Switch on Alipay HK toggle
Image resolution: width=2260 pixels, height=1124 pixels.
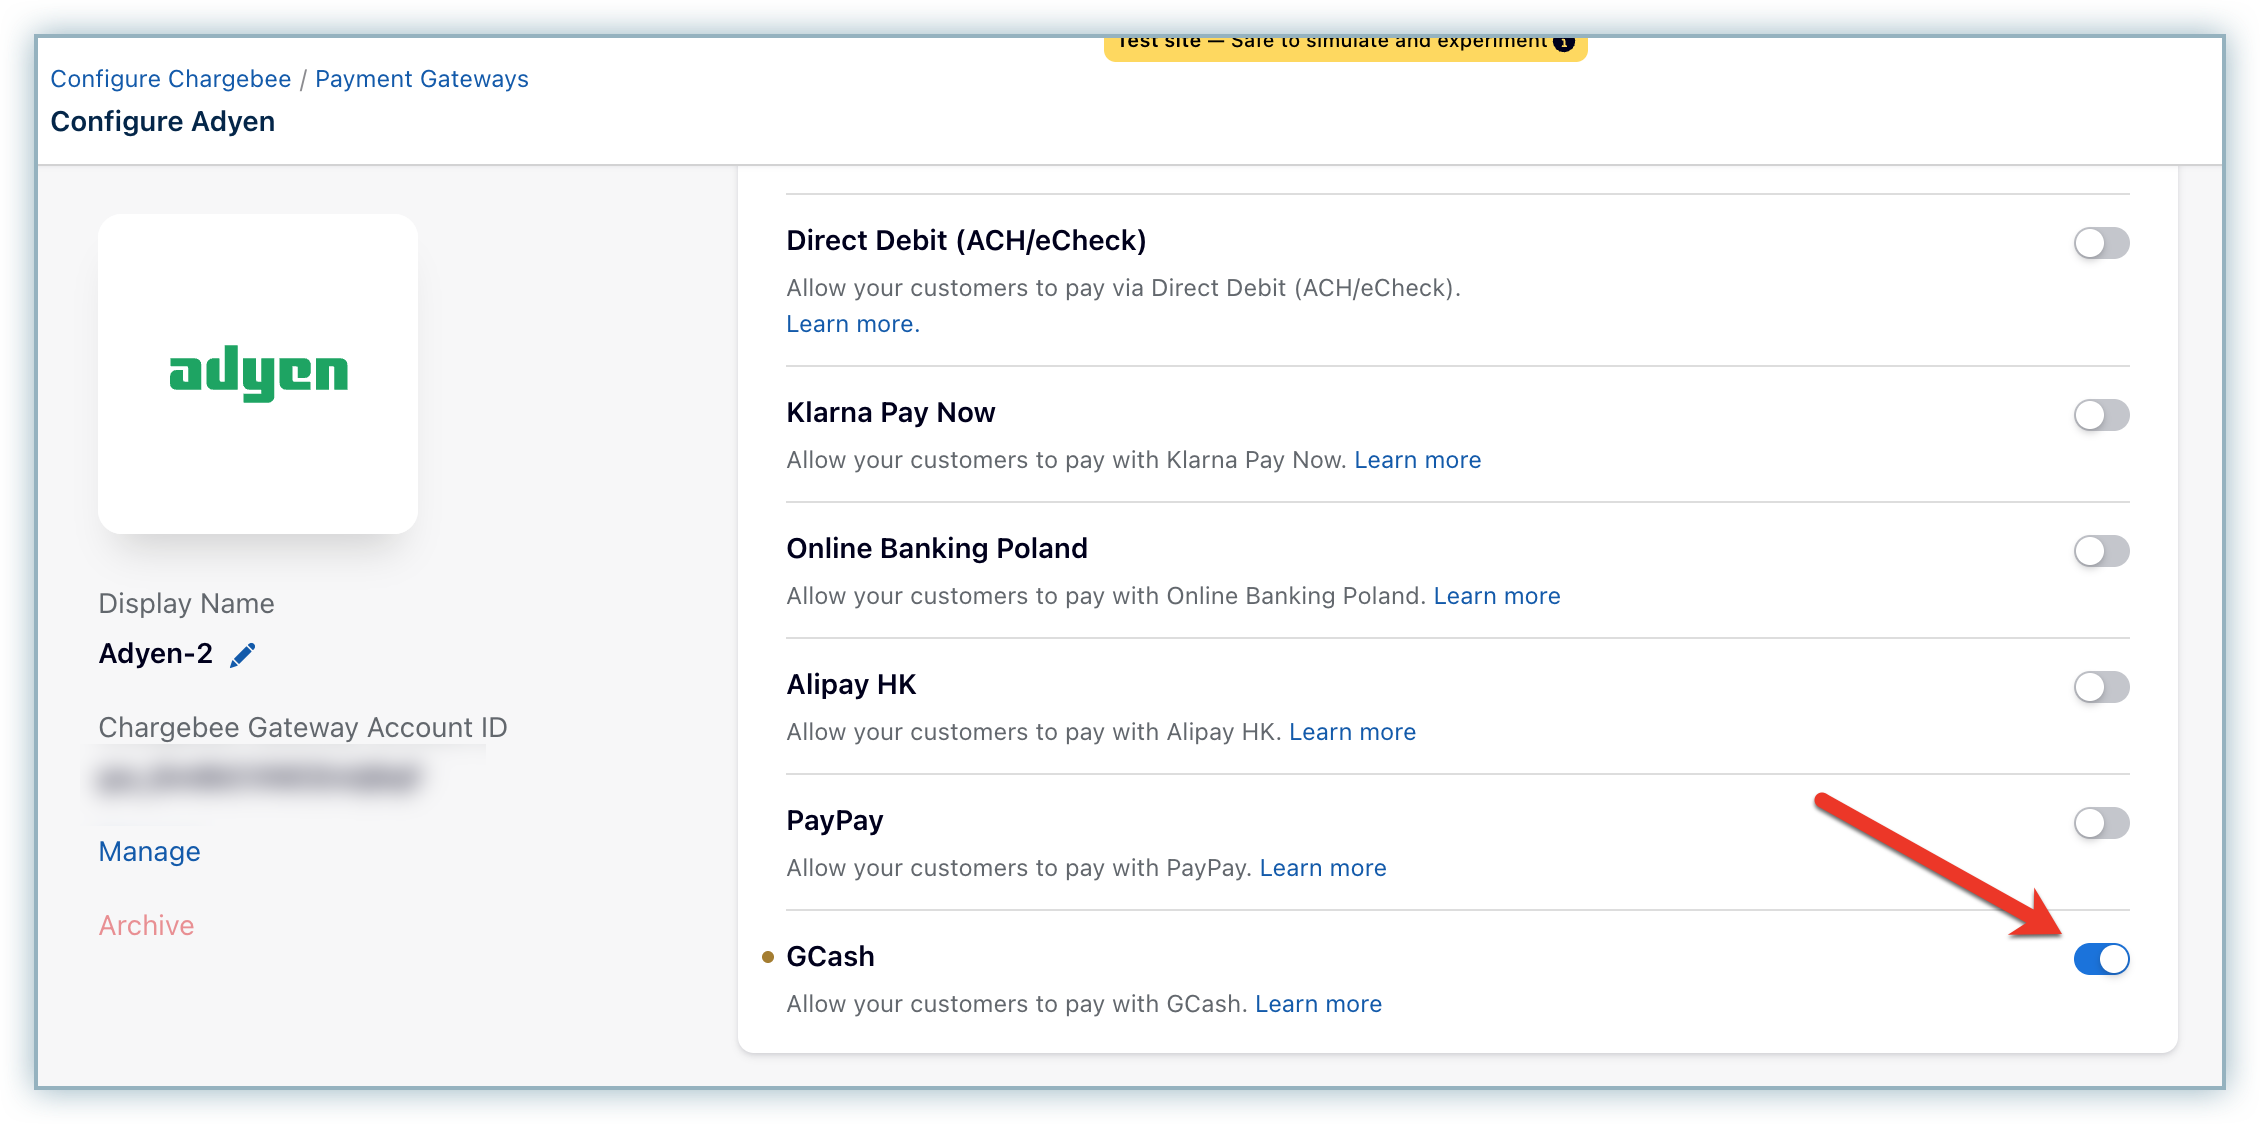(2101, 687)
